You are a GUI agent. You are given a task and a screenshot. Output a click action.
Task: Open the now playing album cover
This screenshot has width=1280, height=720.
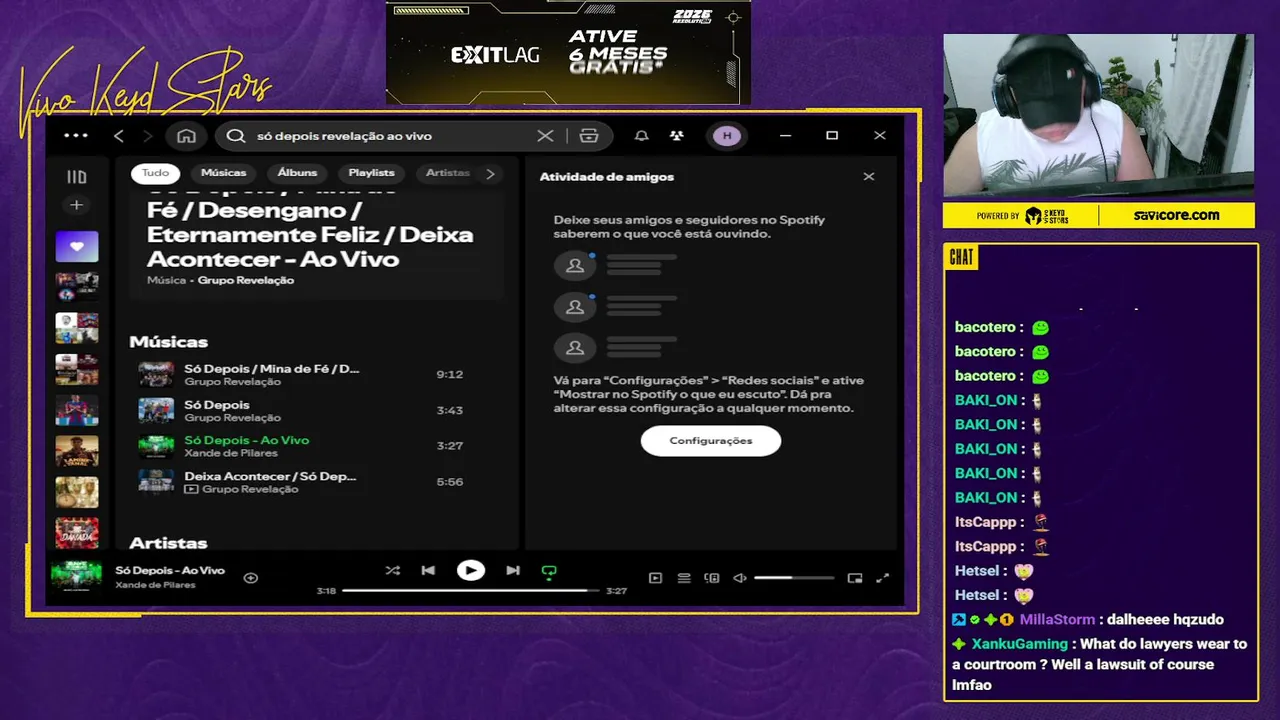pos(77,575)
